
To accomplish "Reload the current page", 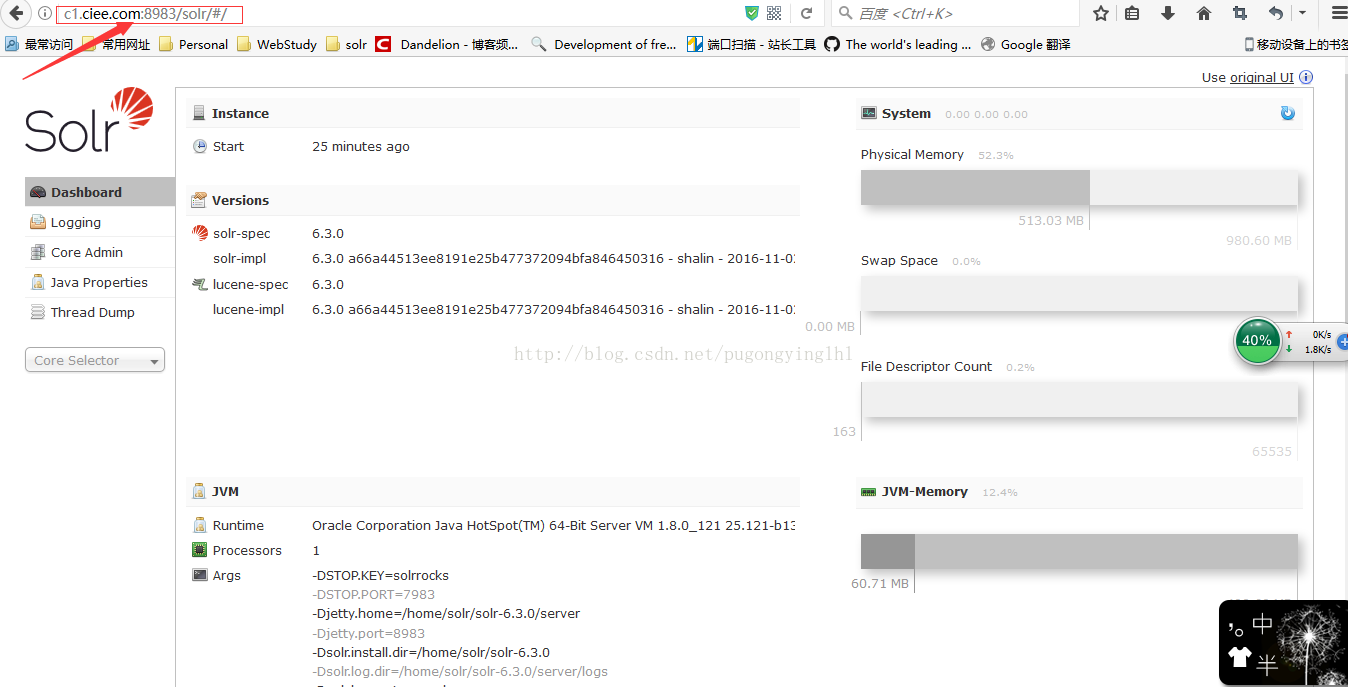I will [806, 13].
